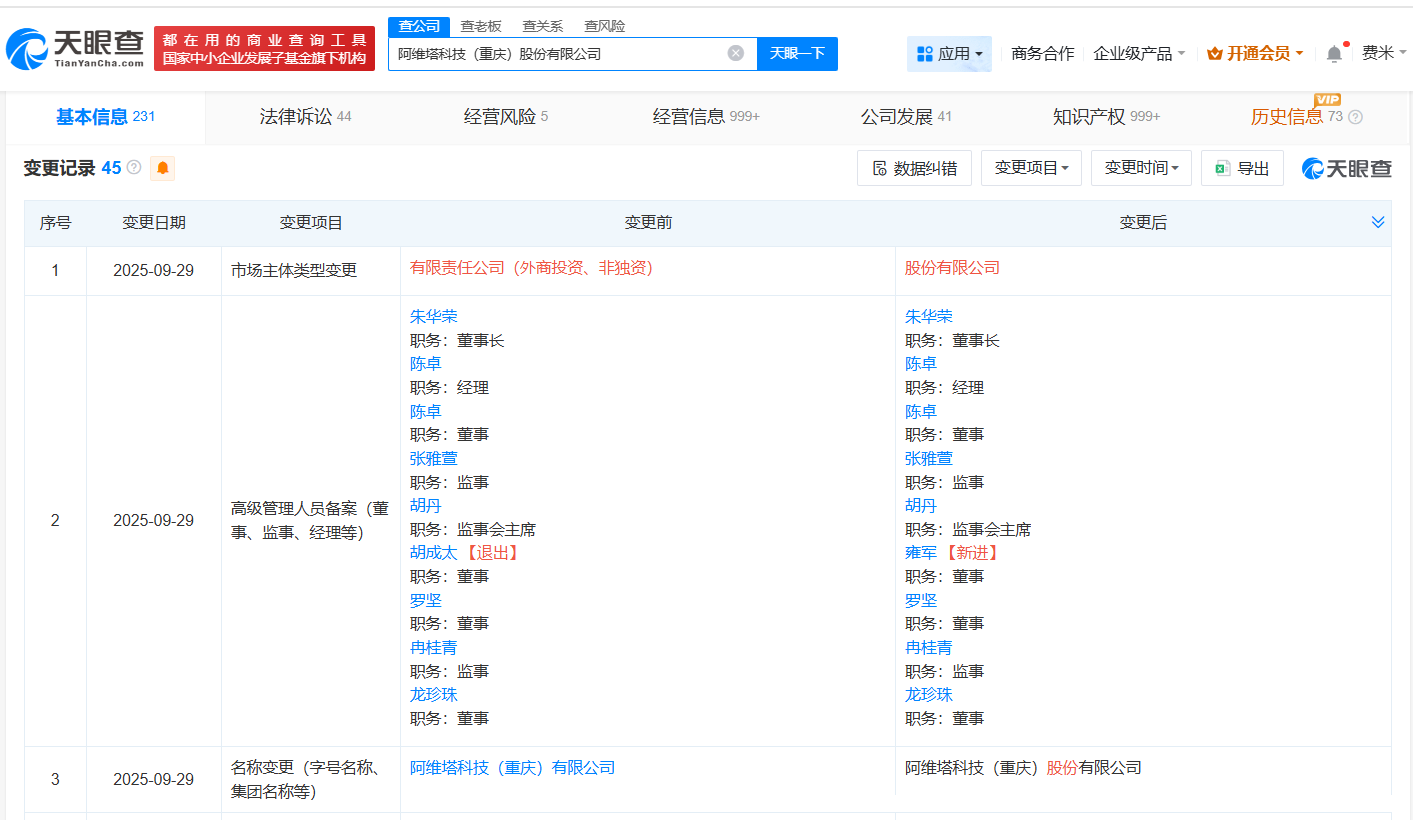
Task: Click the 天眼一下 search button
Action: pos(797,53)
